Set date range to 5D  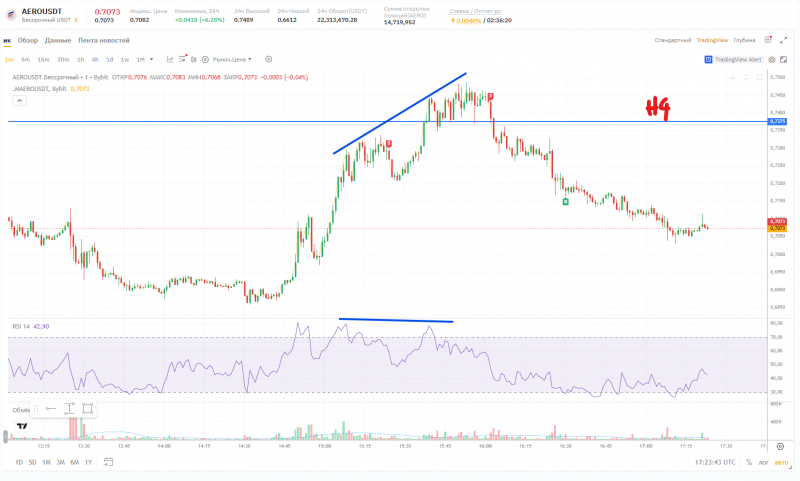[x=32, y=462]
